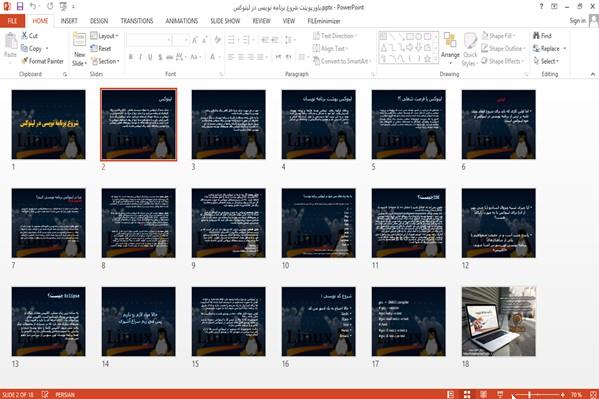Screen dimensions: 599x399
Task: Toggle Bold formatting button
Action: tap(131, 57)
